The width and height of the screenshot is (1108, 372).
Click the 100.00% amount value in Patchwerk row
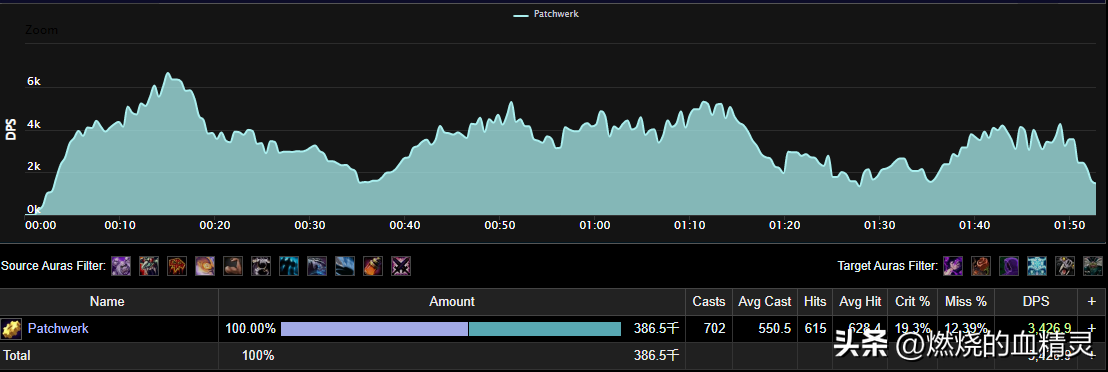250,329
